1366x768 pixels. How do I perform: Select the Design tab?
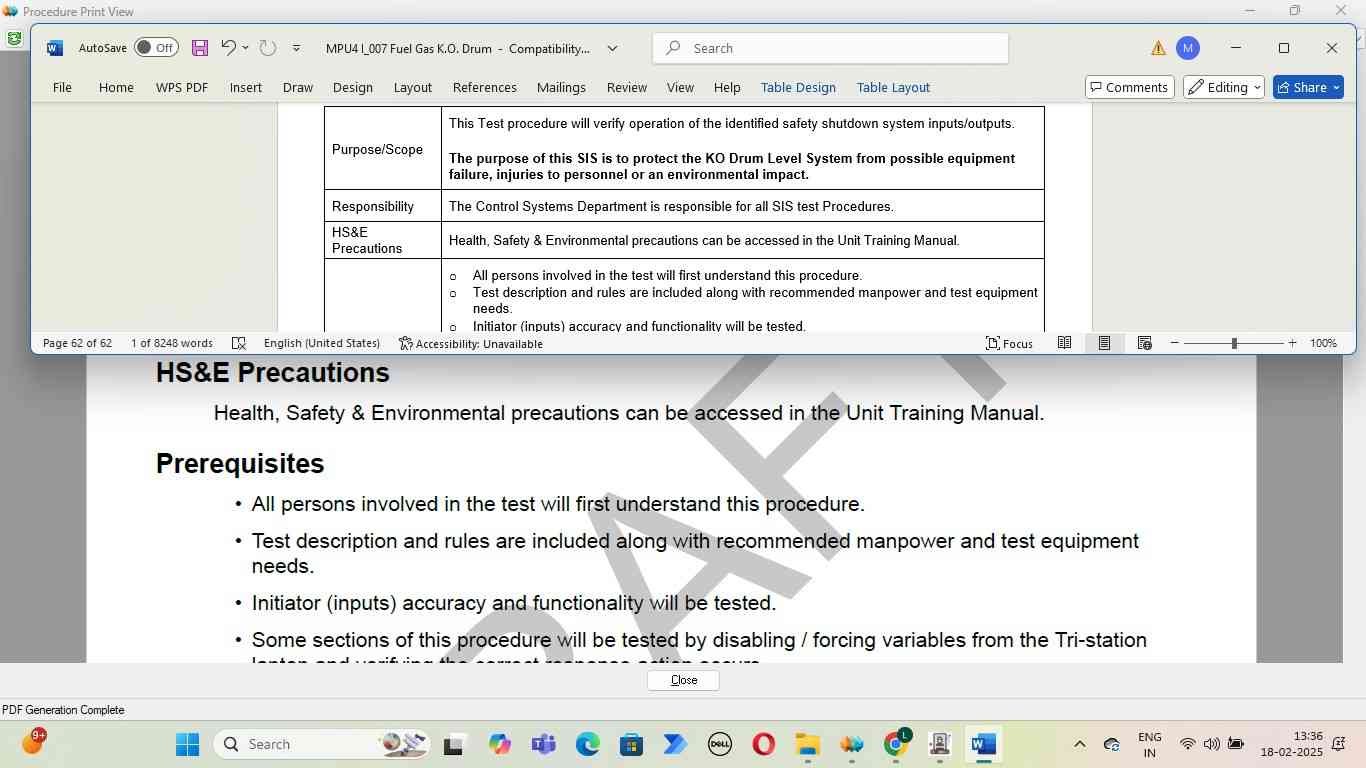(x=353, y=87)
